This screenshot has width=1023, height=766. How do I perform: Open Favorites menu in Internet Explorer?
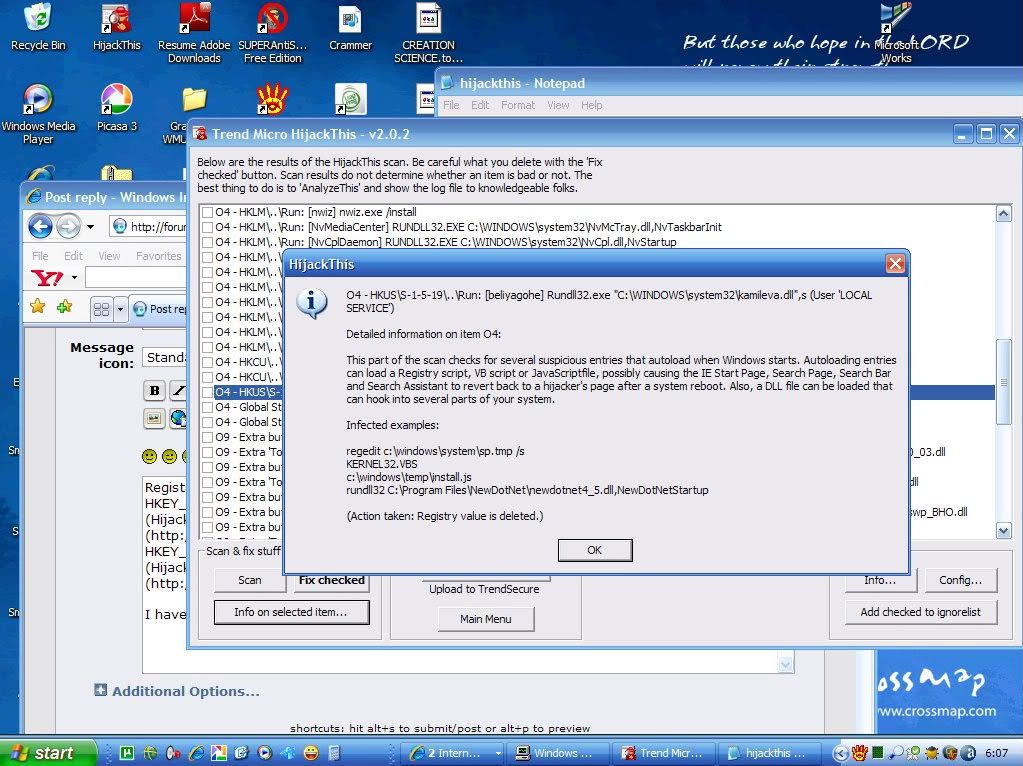click(x=159, y=256)
